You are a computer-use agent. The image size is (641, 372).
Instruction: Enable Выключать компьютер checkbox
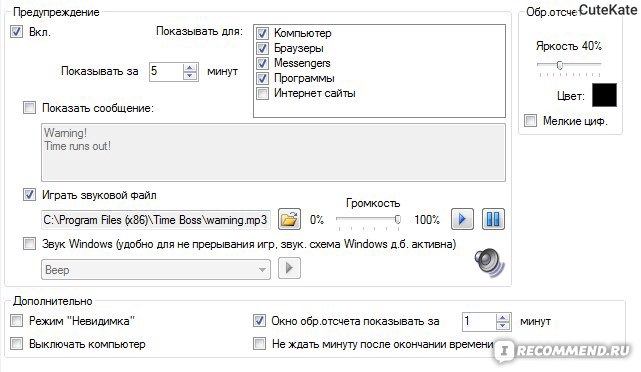point(16,343)
